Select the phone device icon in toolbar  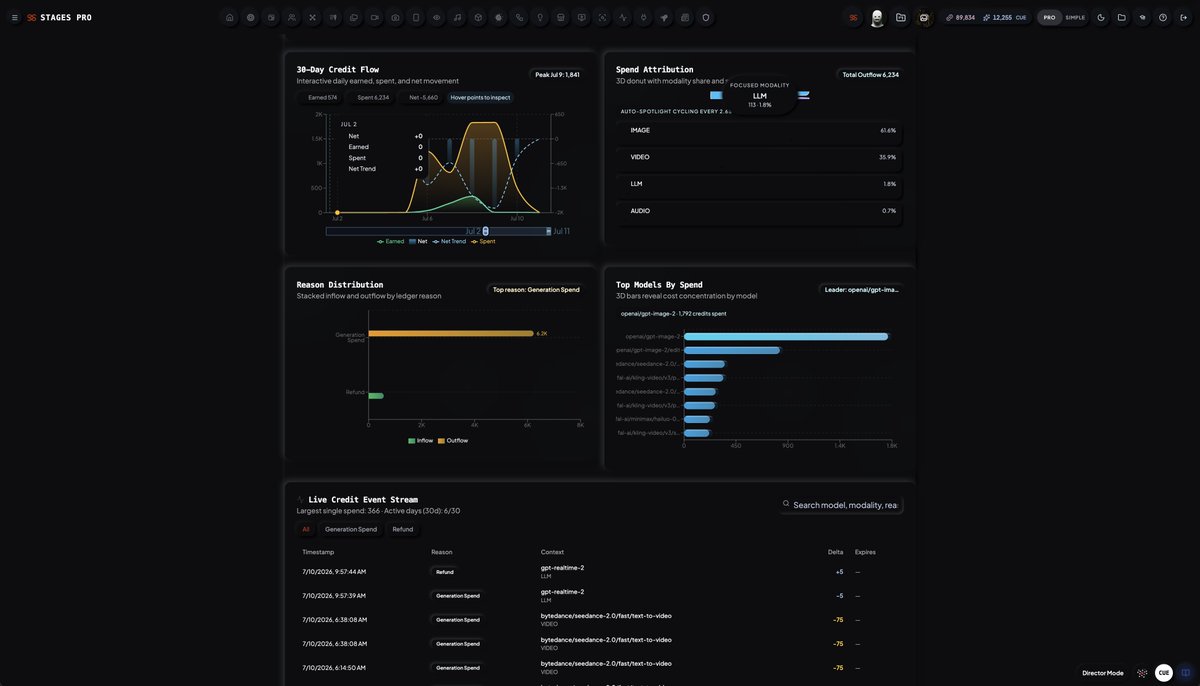[416, 17]
